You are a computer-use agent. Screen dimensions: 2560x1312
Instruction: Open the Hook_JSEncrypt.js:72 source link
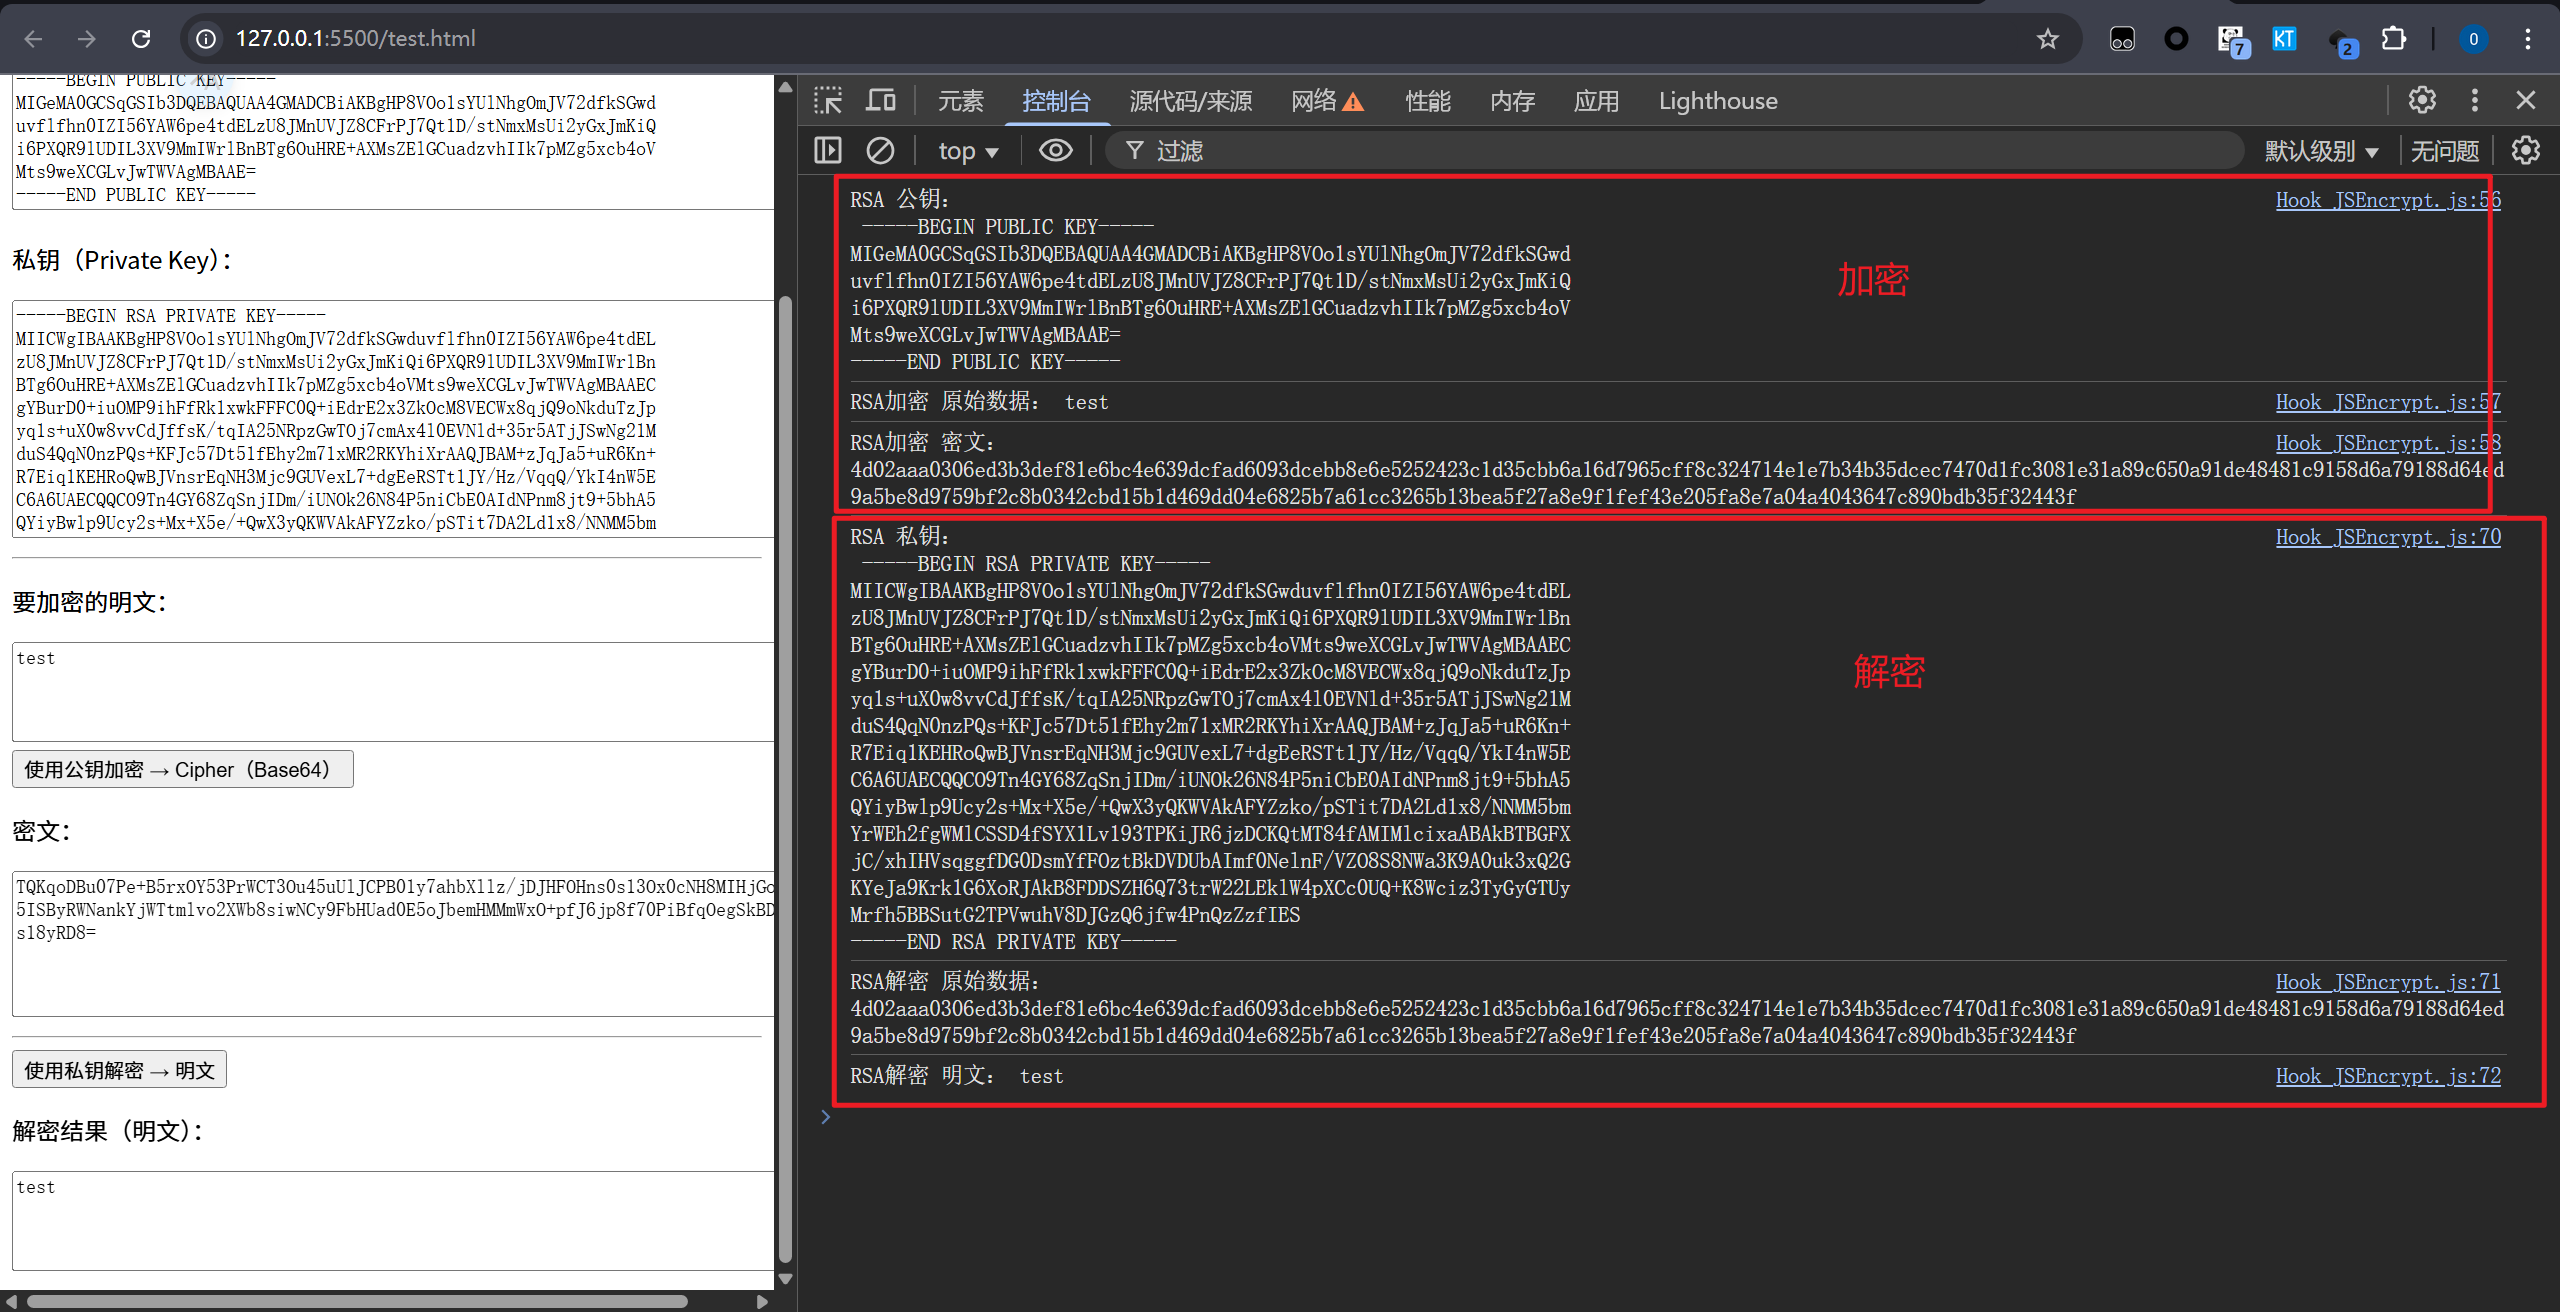(2387, 1076)
